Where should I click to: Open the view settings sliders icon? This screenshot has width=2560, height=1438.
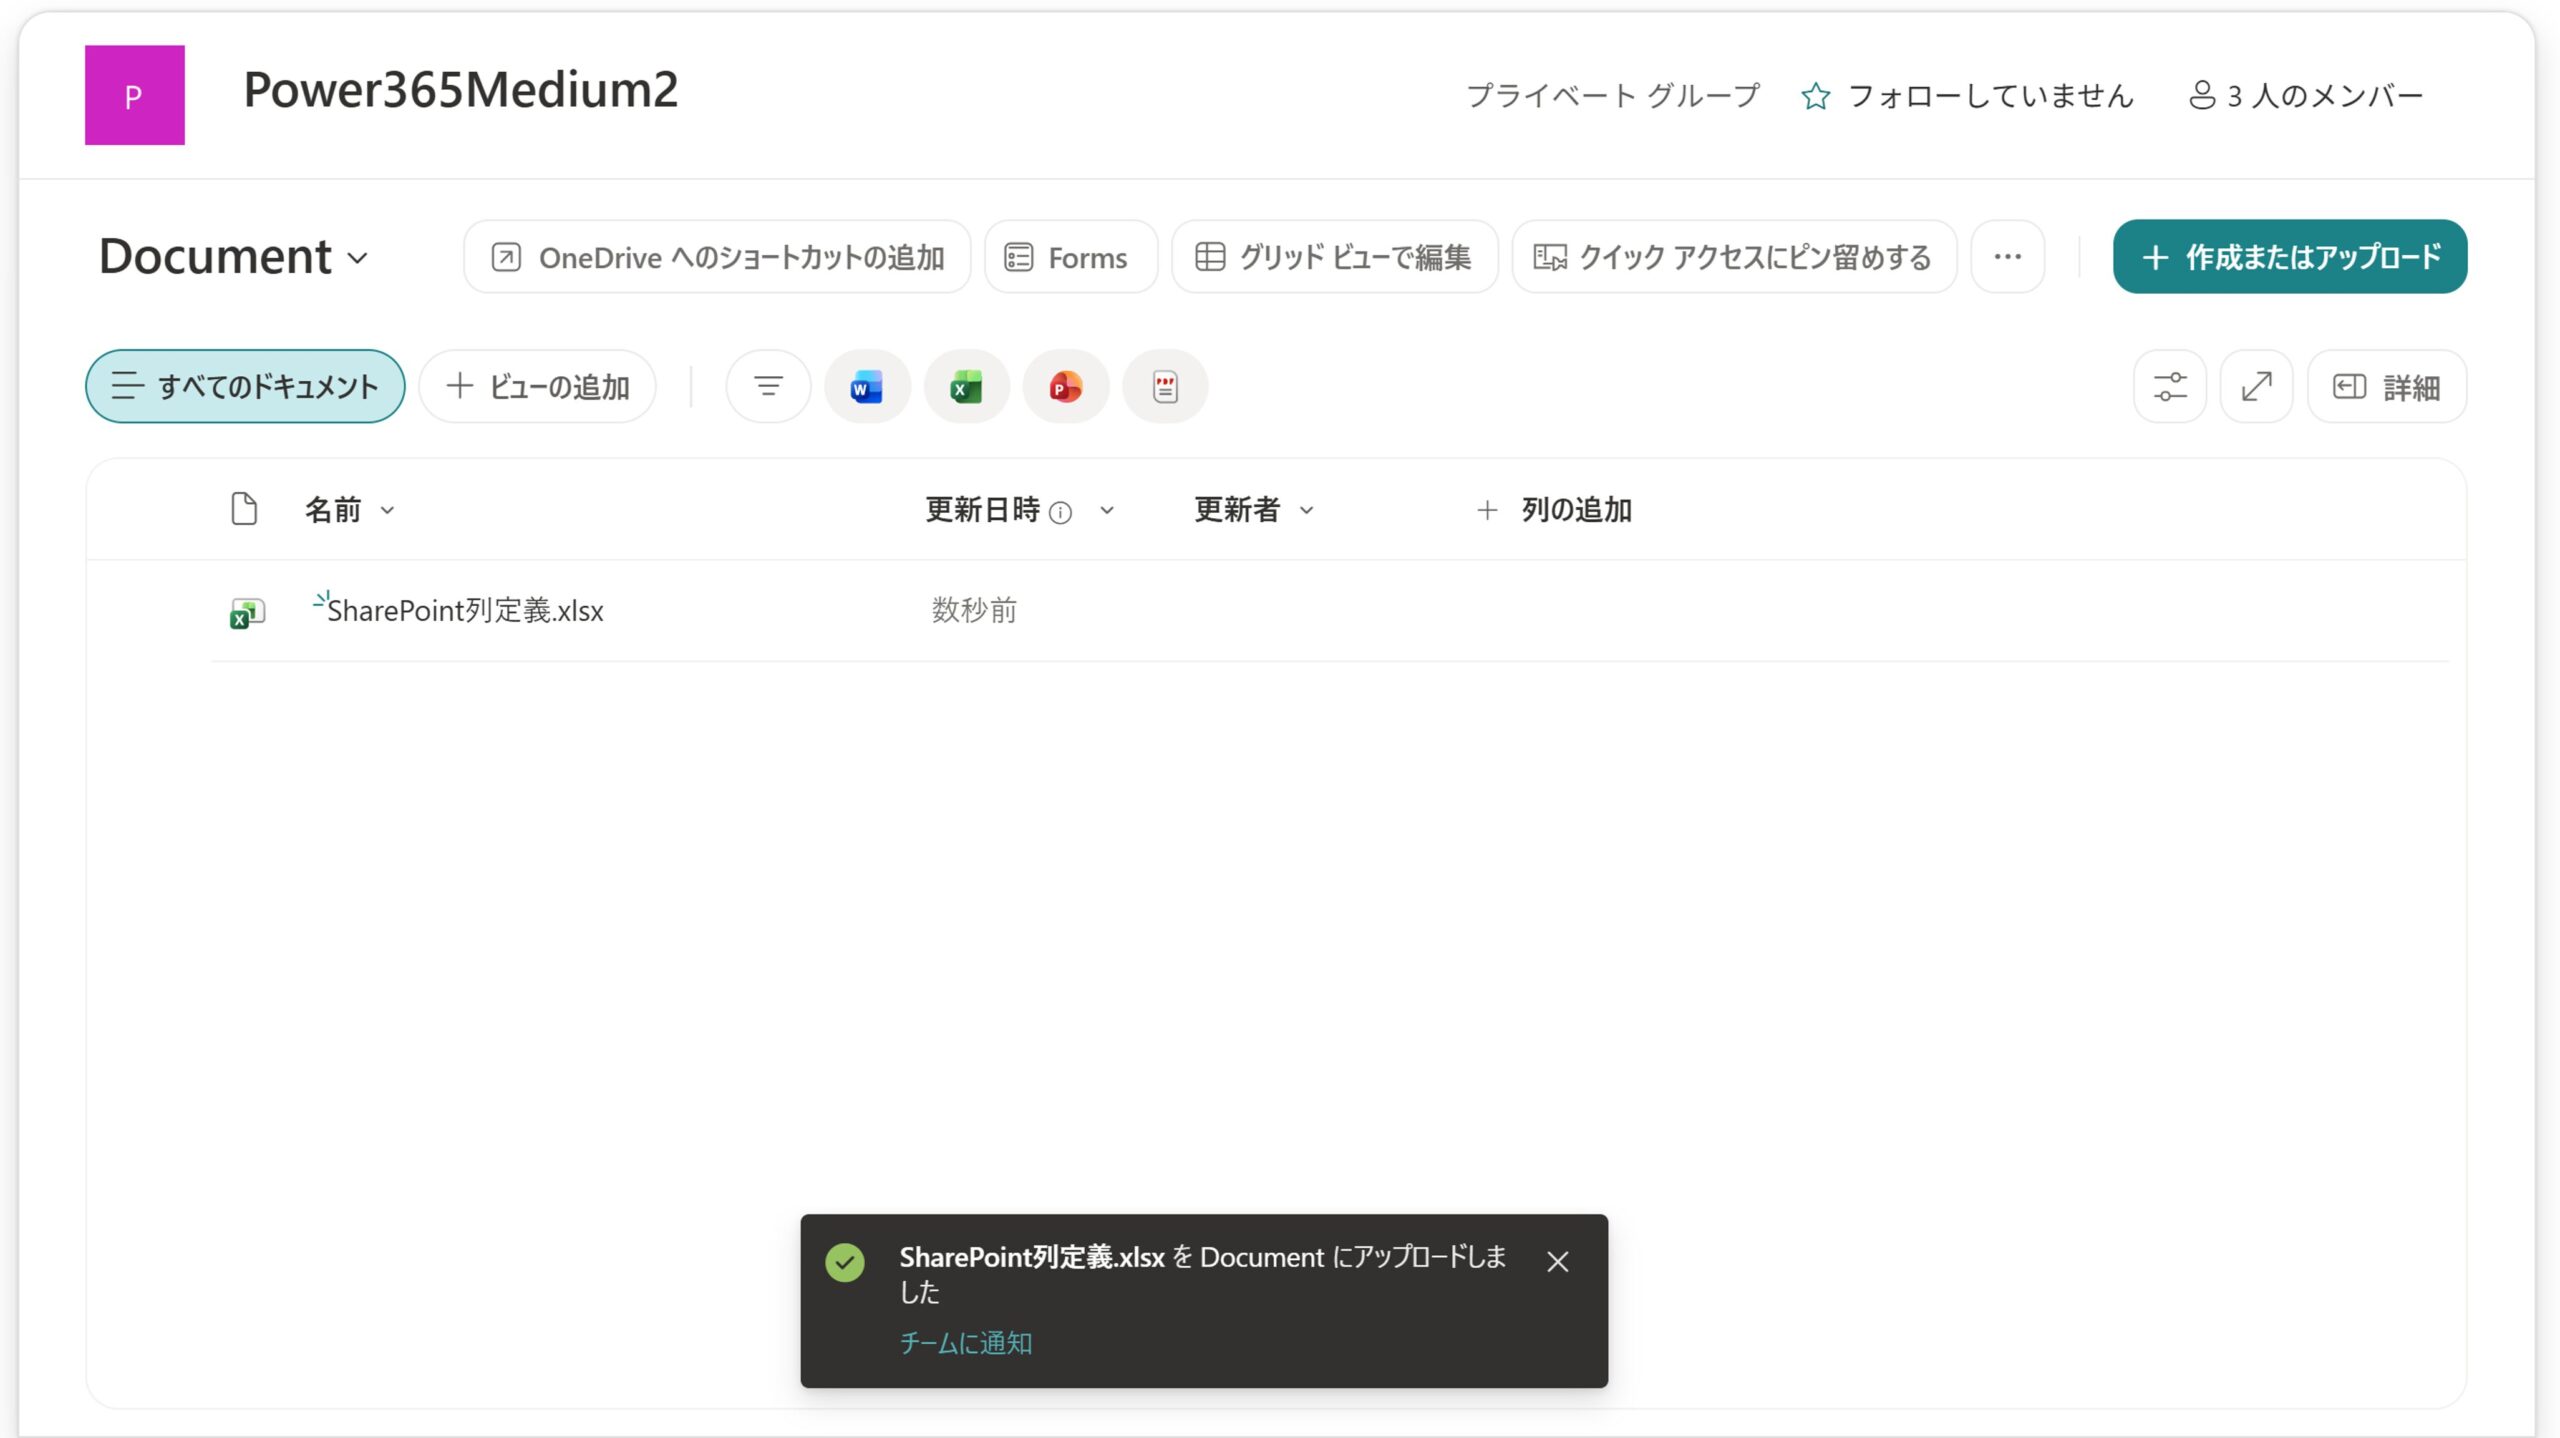pyautogui.click(x=2170, y=386)
